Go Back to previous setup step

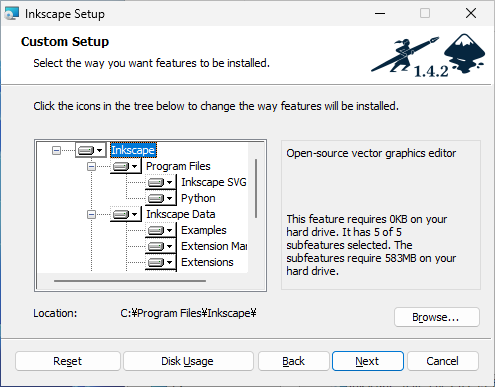coord(294,361)
